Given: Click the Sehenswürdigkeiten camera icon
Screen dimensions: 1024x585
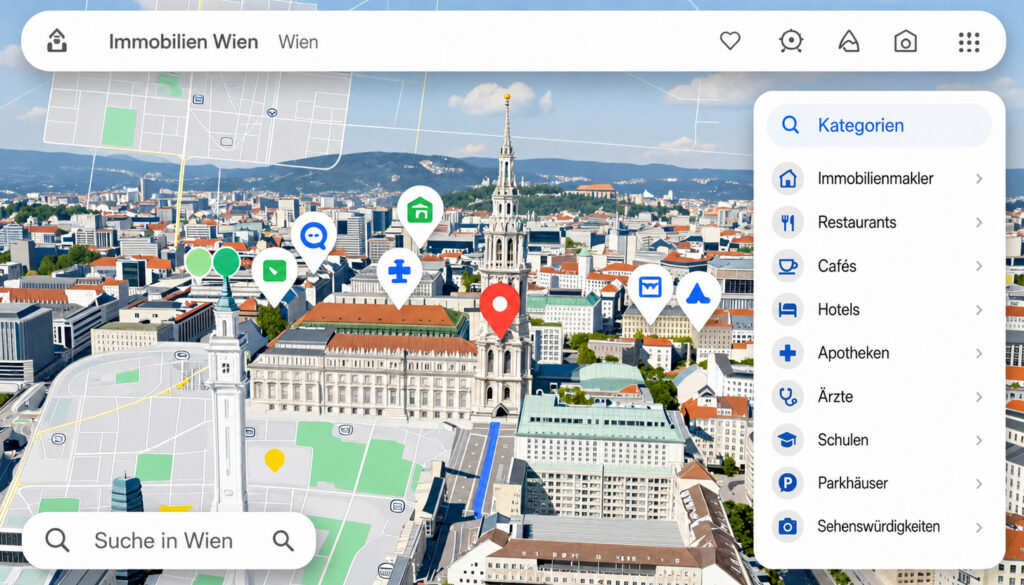Looking at the screenshot, I should [788, 526].
